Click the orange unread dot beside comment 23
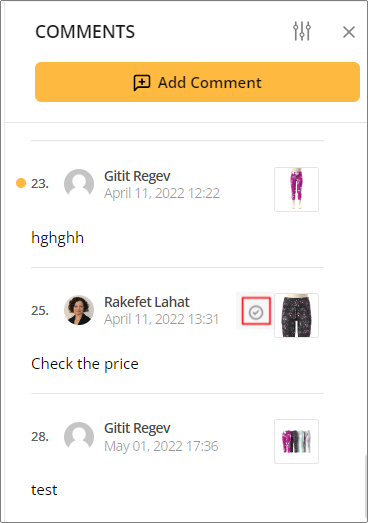368x523 pixels. tap(21, 183)
